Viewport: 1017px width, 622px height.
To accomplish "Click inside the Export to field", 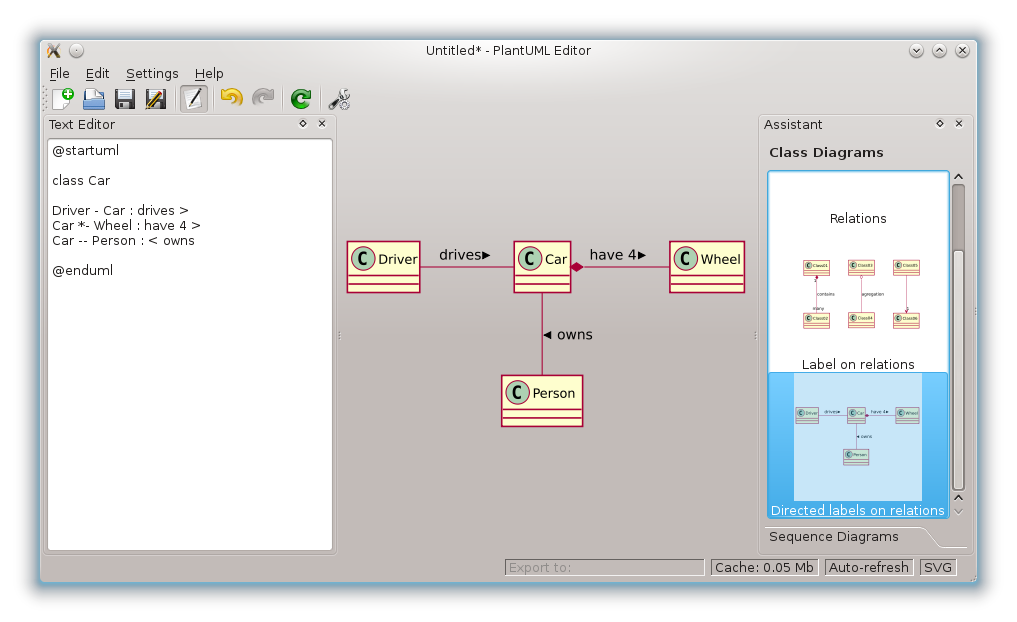I will click(604, 567).
